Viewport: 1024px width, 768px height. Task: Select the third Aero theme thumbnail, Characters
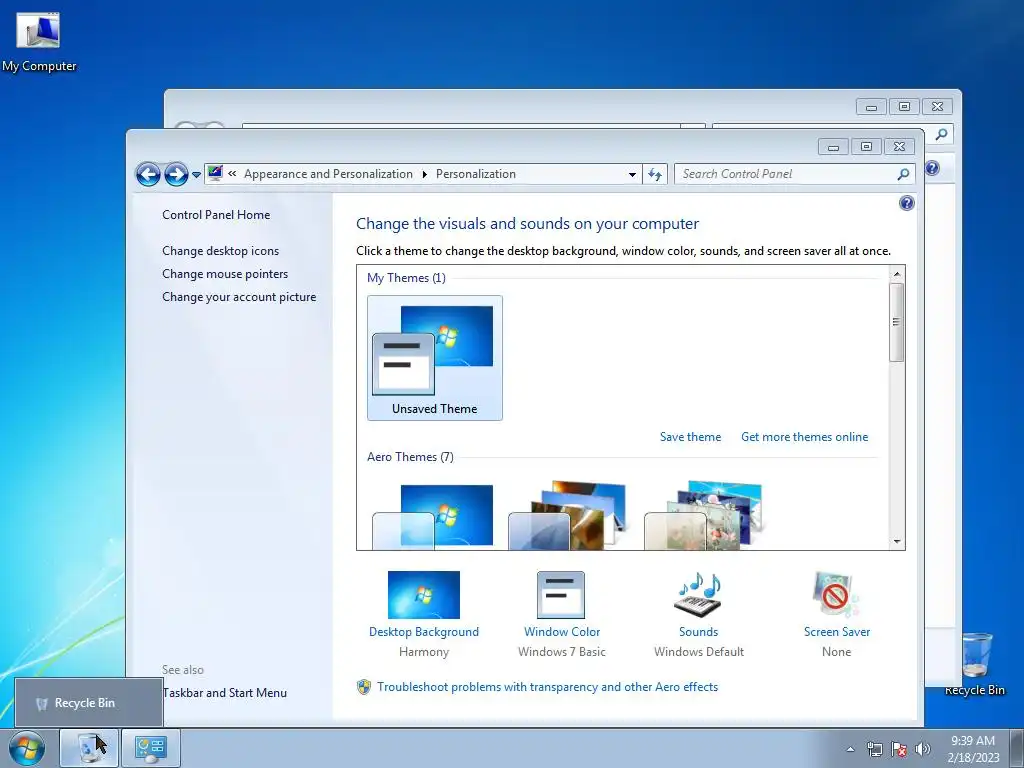click(x=704, y=516)
